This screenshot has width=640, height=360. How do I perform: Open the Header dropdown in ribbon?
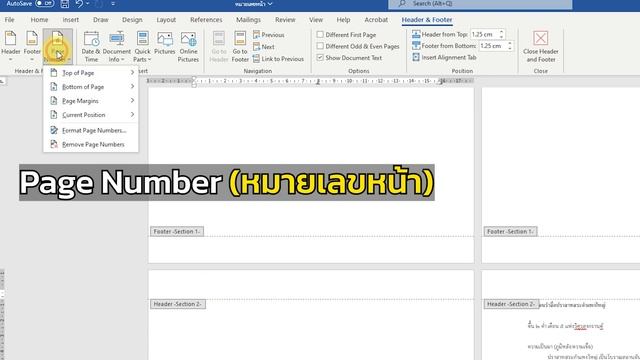point(11,46)
